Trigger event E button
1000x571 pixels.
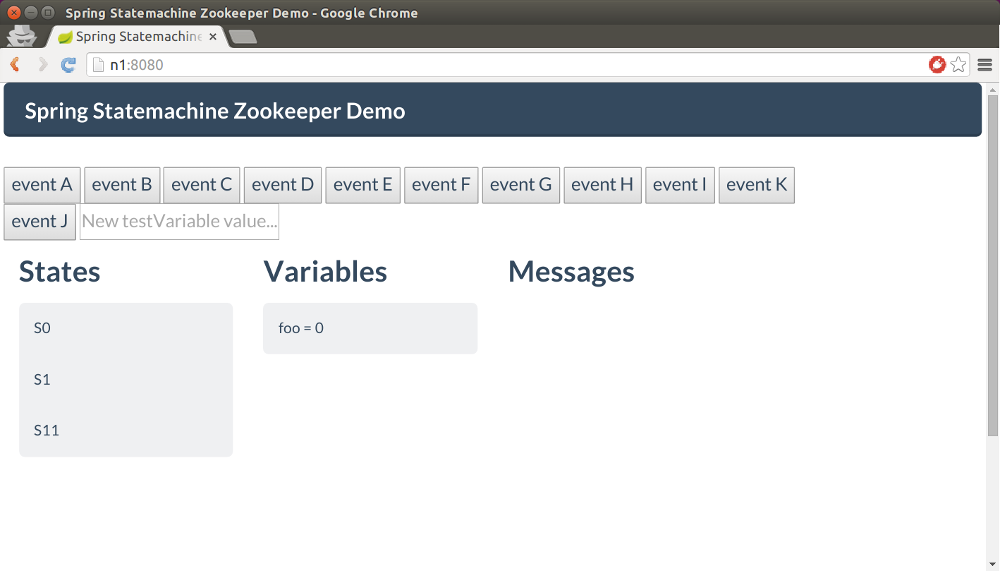[x=363, y=185]
